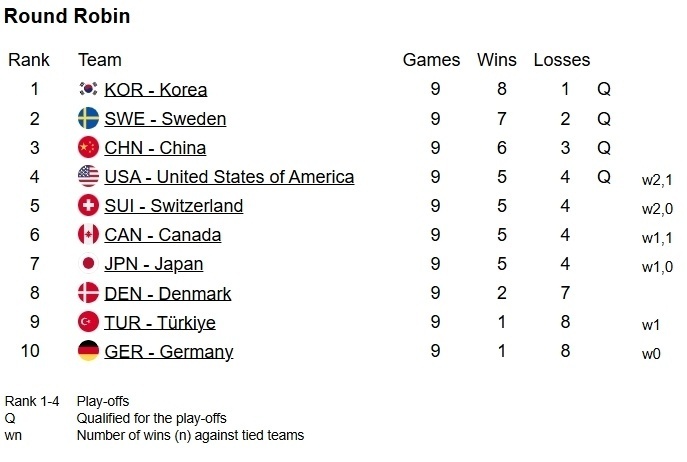Click the Switzerland flag icon
Viewport: 687px width, 462px height.
coord(88,206)
